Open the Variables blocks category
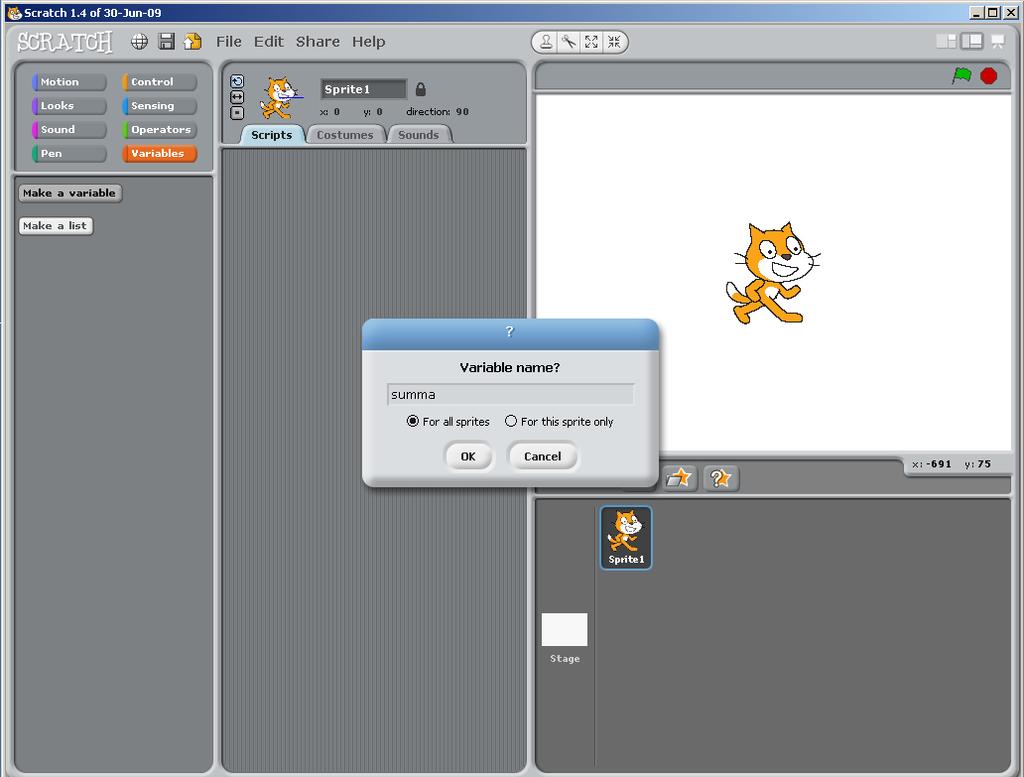 (x=159, y=153)
